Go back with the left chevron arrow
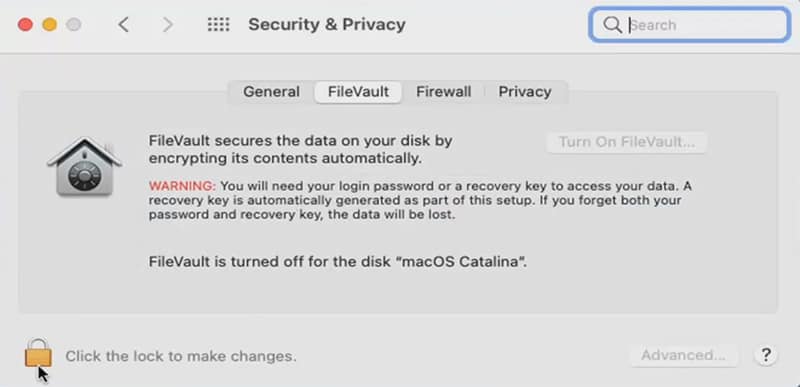The image size is (800, 387). pos(123,24)
